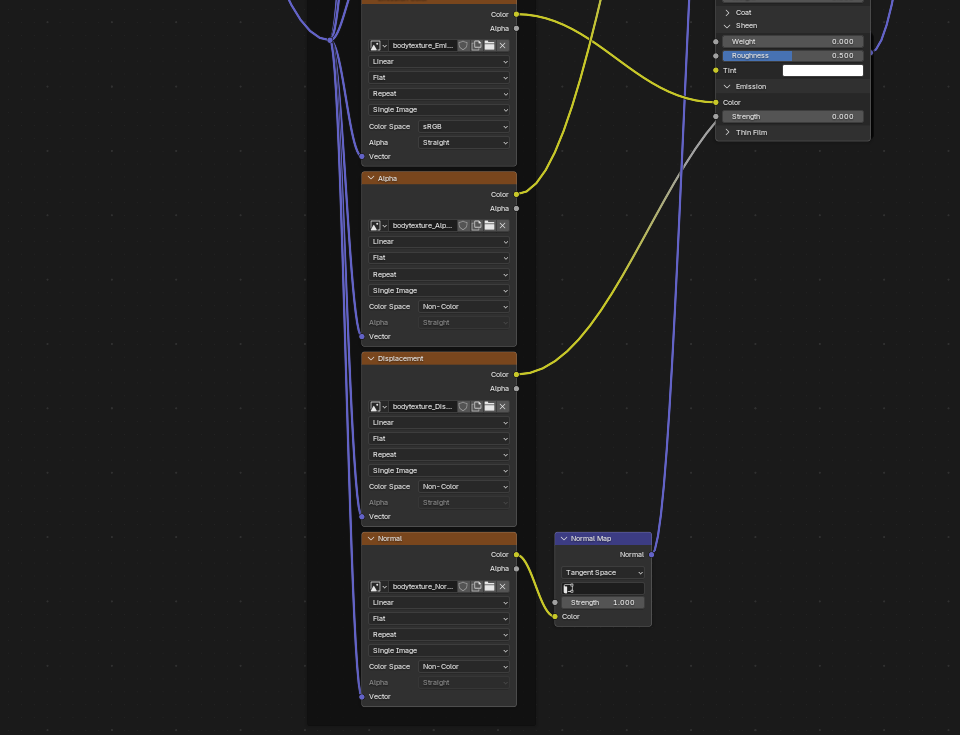Image resolution: width=960 pixels, height=735 pixels.
Task: Click Emission Color input socket on BSDF
Action: pos(716,102)
